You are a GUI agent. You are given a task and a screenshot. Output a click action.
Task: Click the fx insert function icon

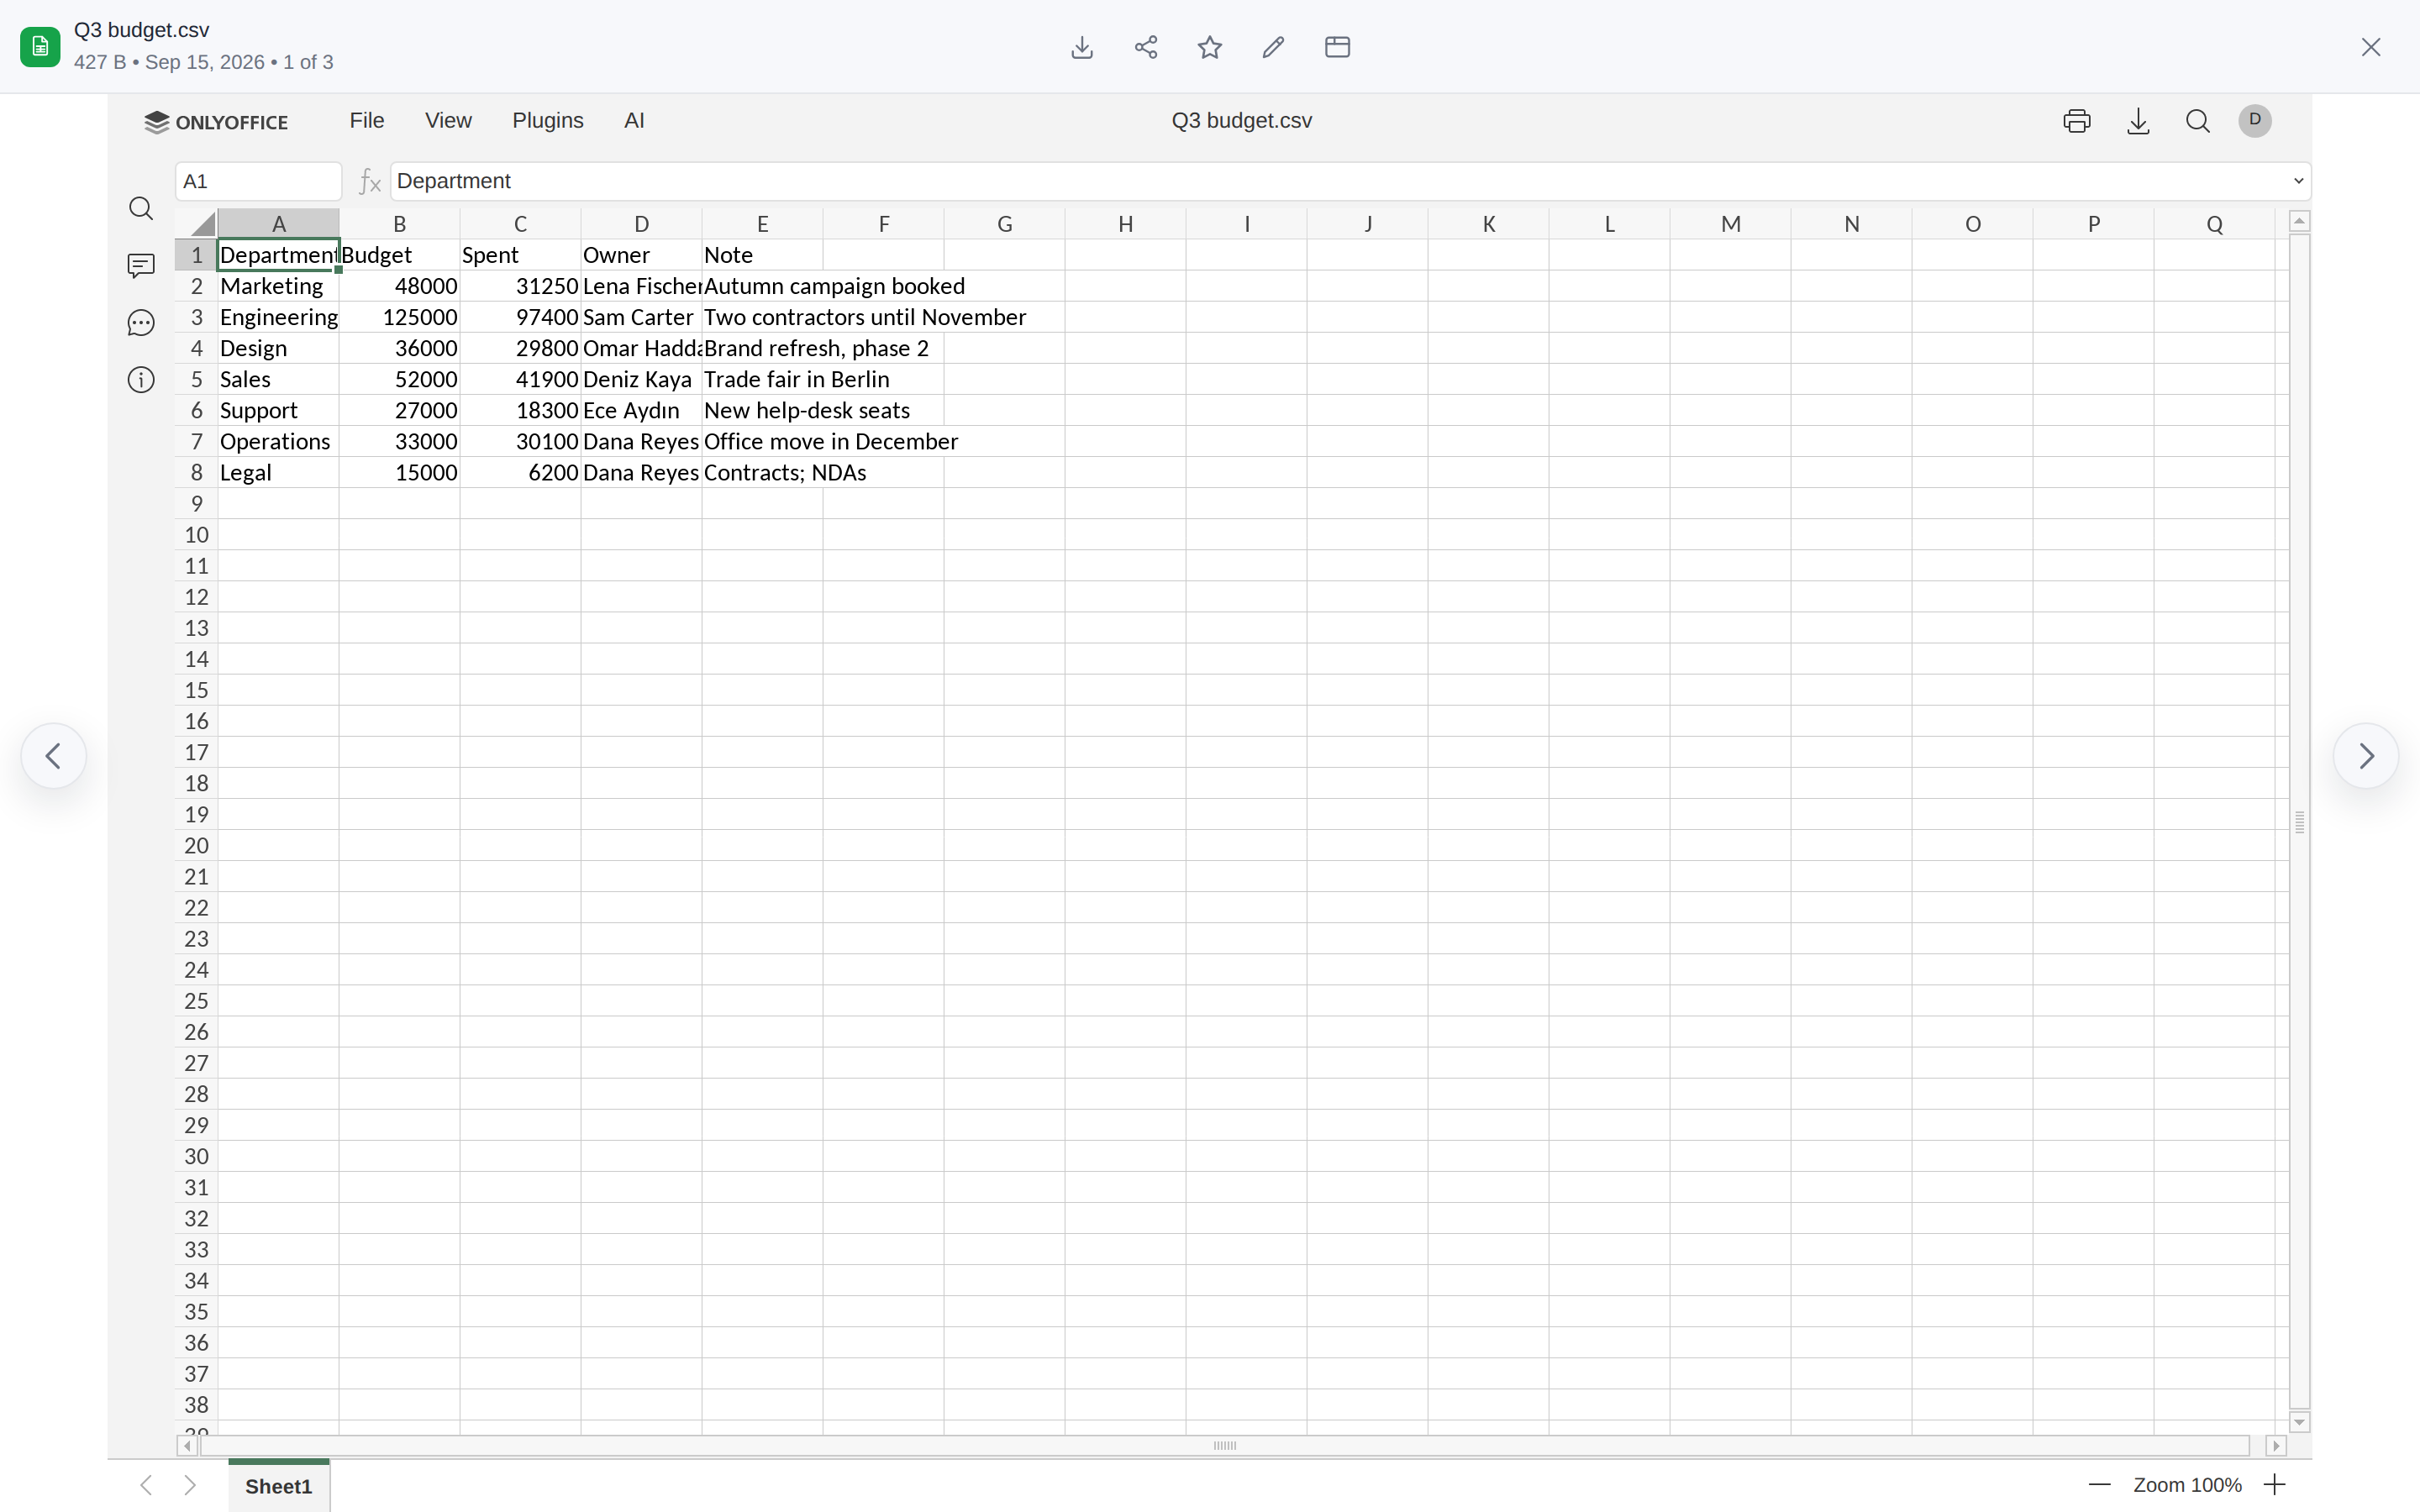(370, 181)
